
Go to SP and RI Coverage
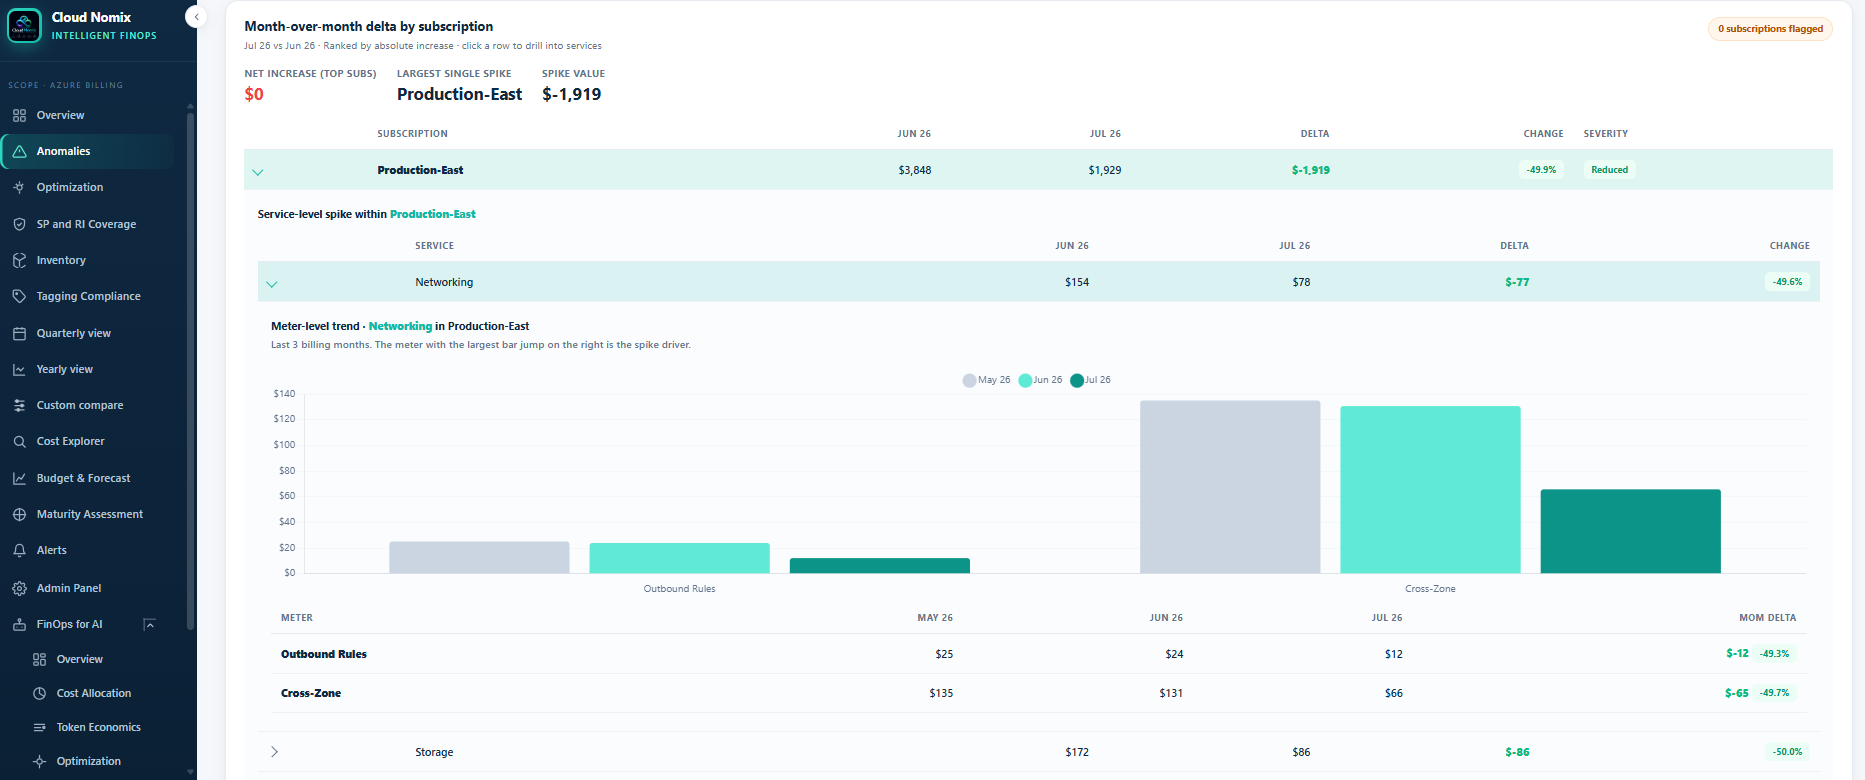[x=87, y=224]
